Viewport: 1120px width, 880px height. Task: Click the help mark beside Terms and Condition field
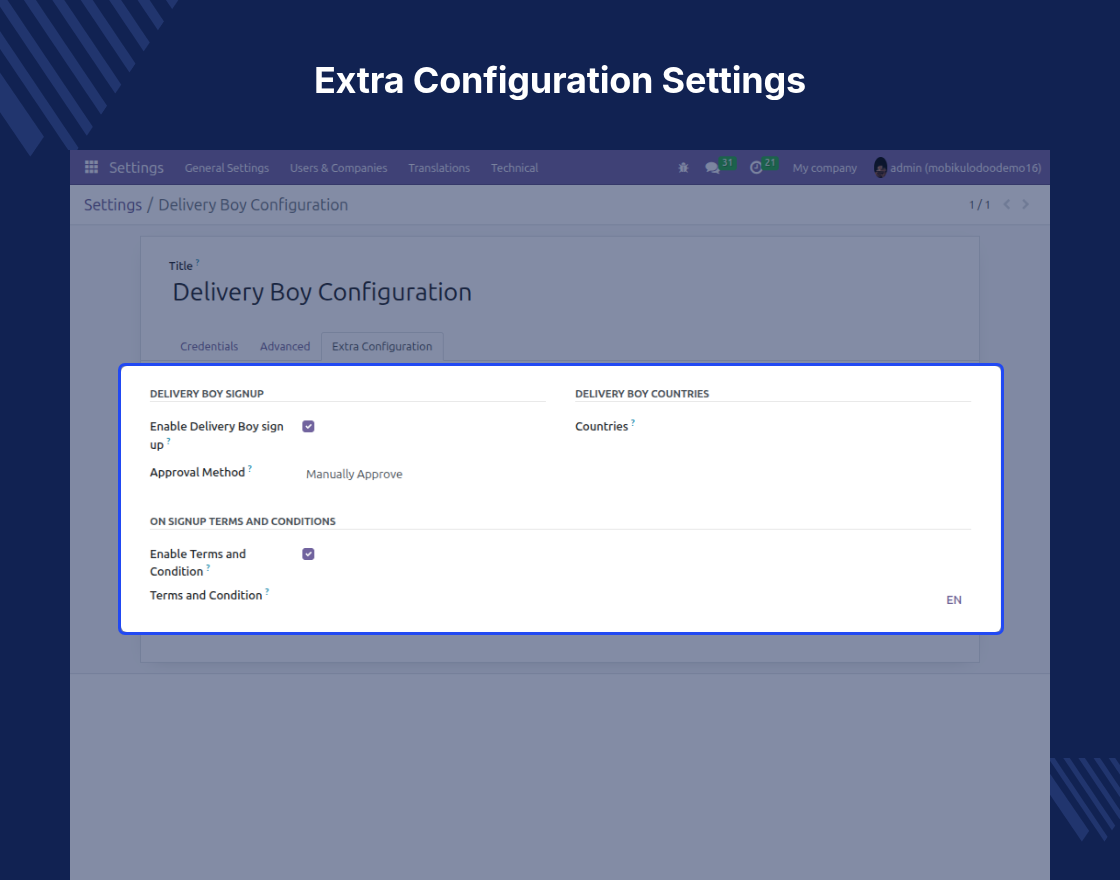point(267,591)
